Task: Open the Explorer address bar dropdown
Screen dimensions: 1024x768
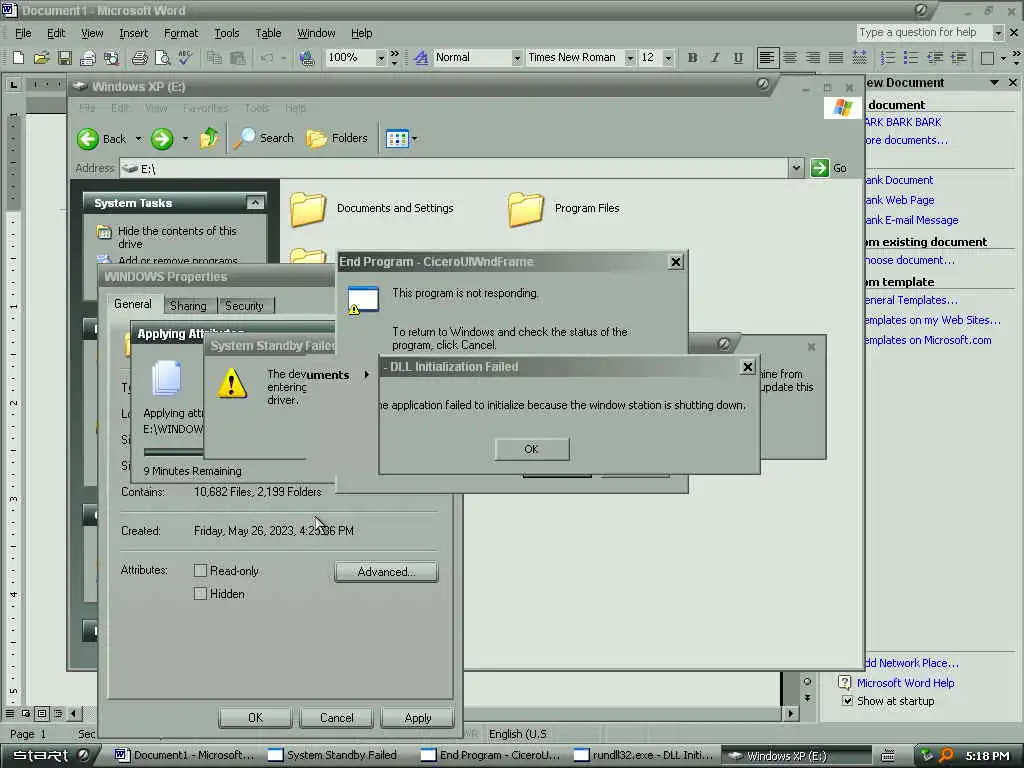Action: click(x=795, y=168)
